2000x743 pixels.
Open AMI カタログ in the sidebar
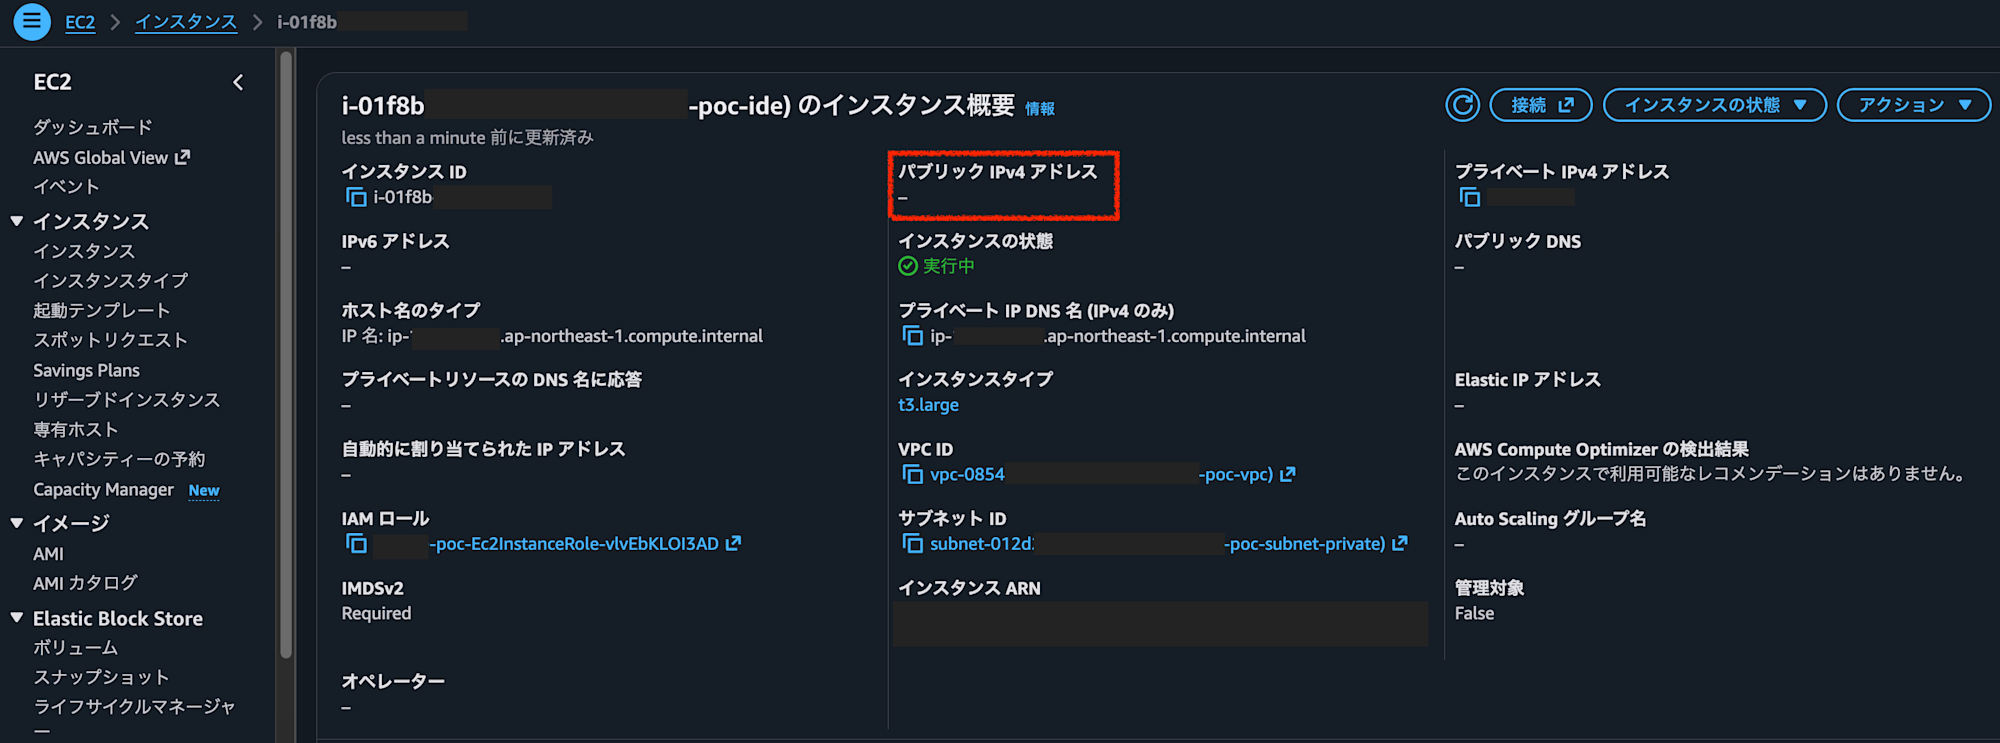pyautogui.click(x=85, y=583)
